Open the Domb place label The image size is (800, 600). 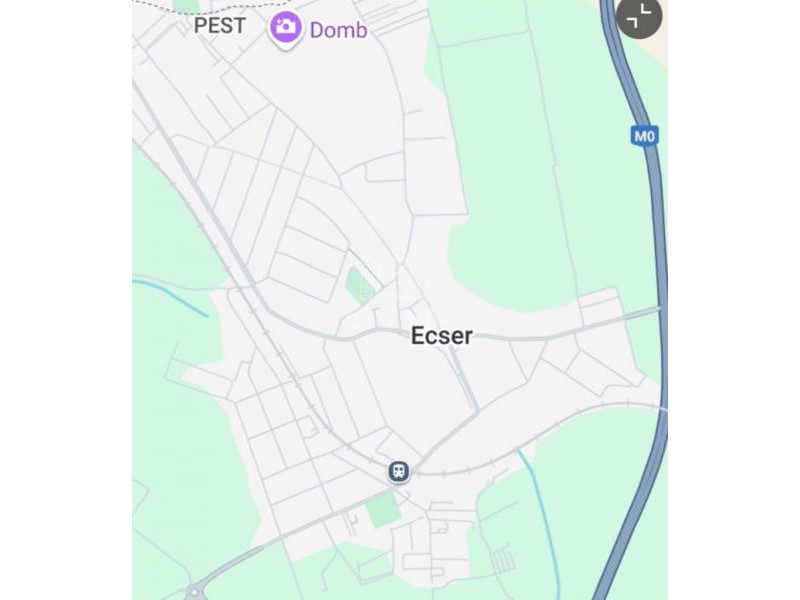coord(339,30)
